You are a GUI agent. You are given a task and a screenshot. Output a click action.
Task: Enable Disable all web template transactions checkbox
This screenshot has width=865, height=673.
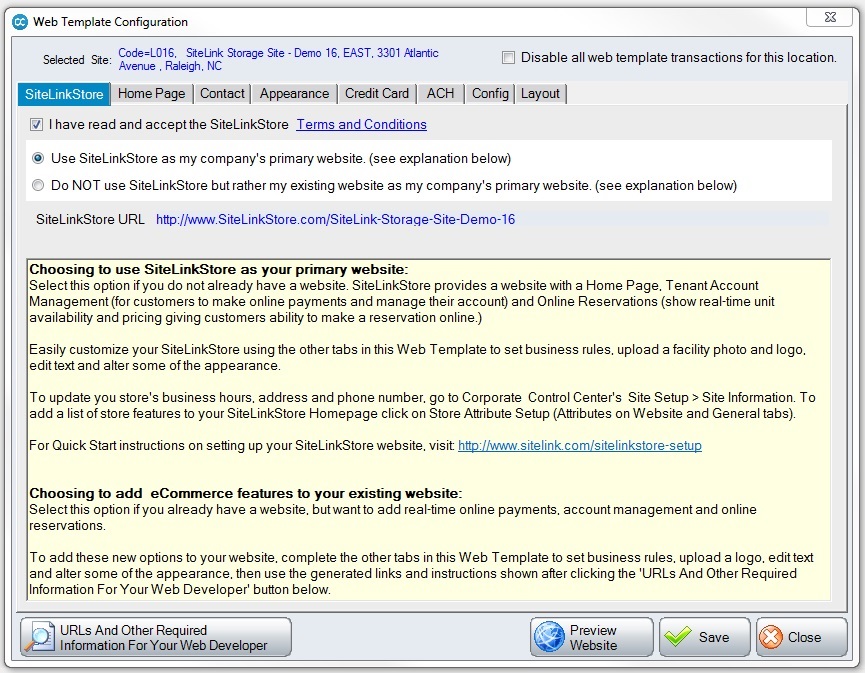pyautogui.click(x=508, y=57)
